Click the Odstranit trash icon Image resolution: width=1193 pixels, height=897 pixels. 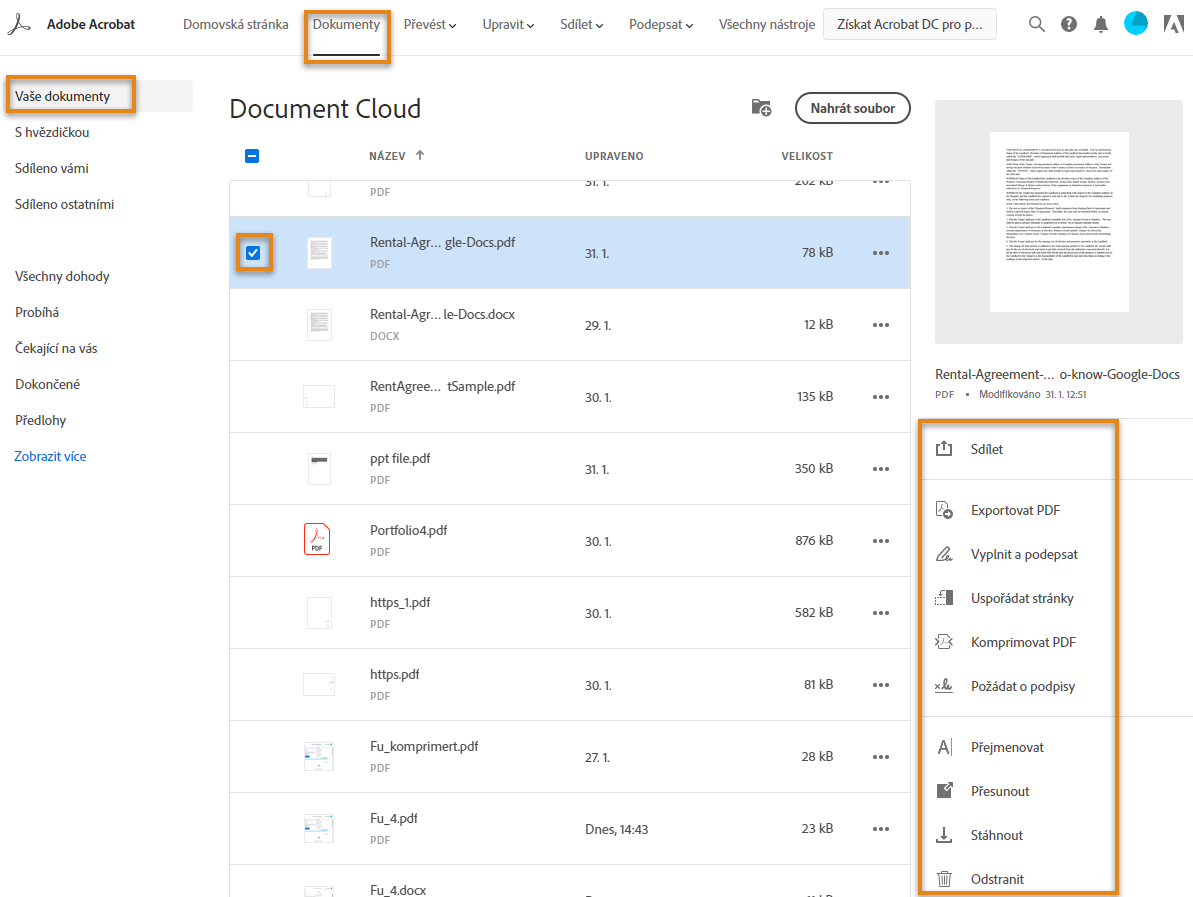(x=944, y=879)
